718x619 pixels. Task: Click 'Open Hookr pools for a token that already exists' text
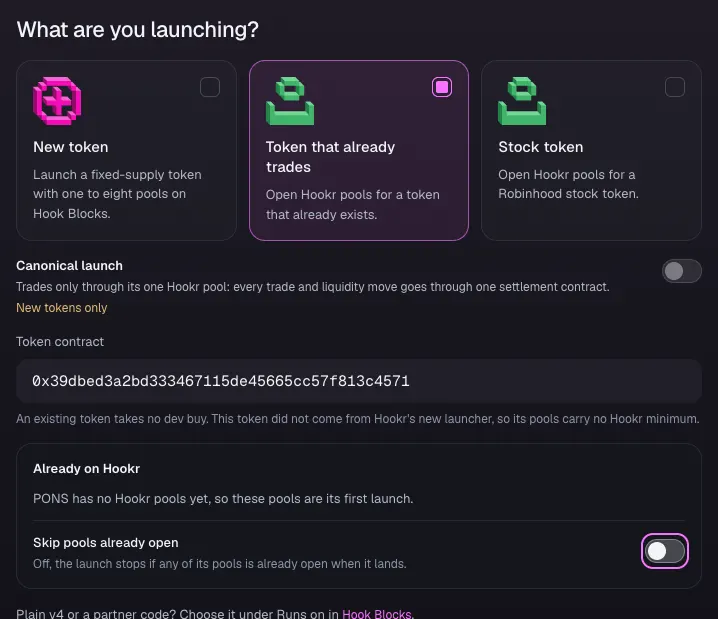point(353,205)
